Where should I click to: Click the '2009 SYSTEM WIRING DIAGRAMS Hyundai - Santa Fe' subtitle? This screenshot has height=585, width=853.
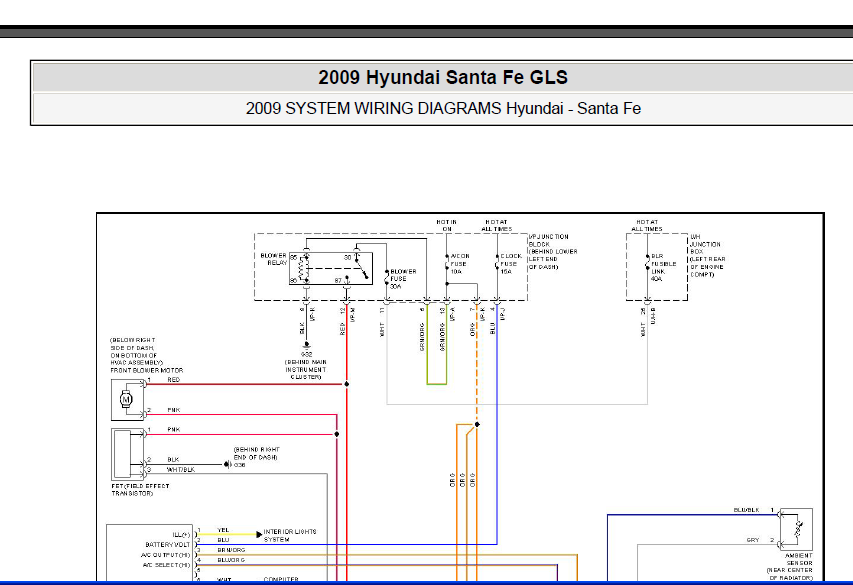[443, 108]
